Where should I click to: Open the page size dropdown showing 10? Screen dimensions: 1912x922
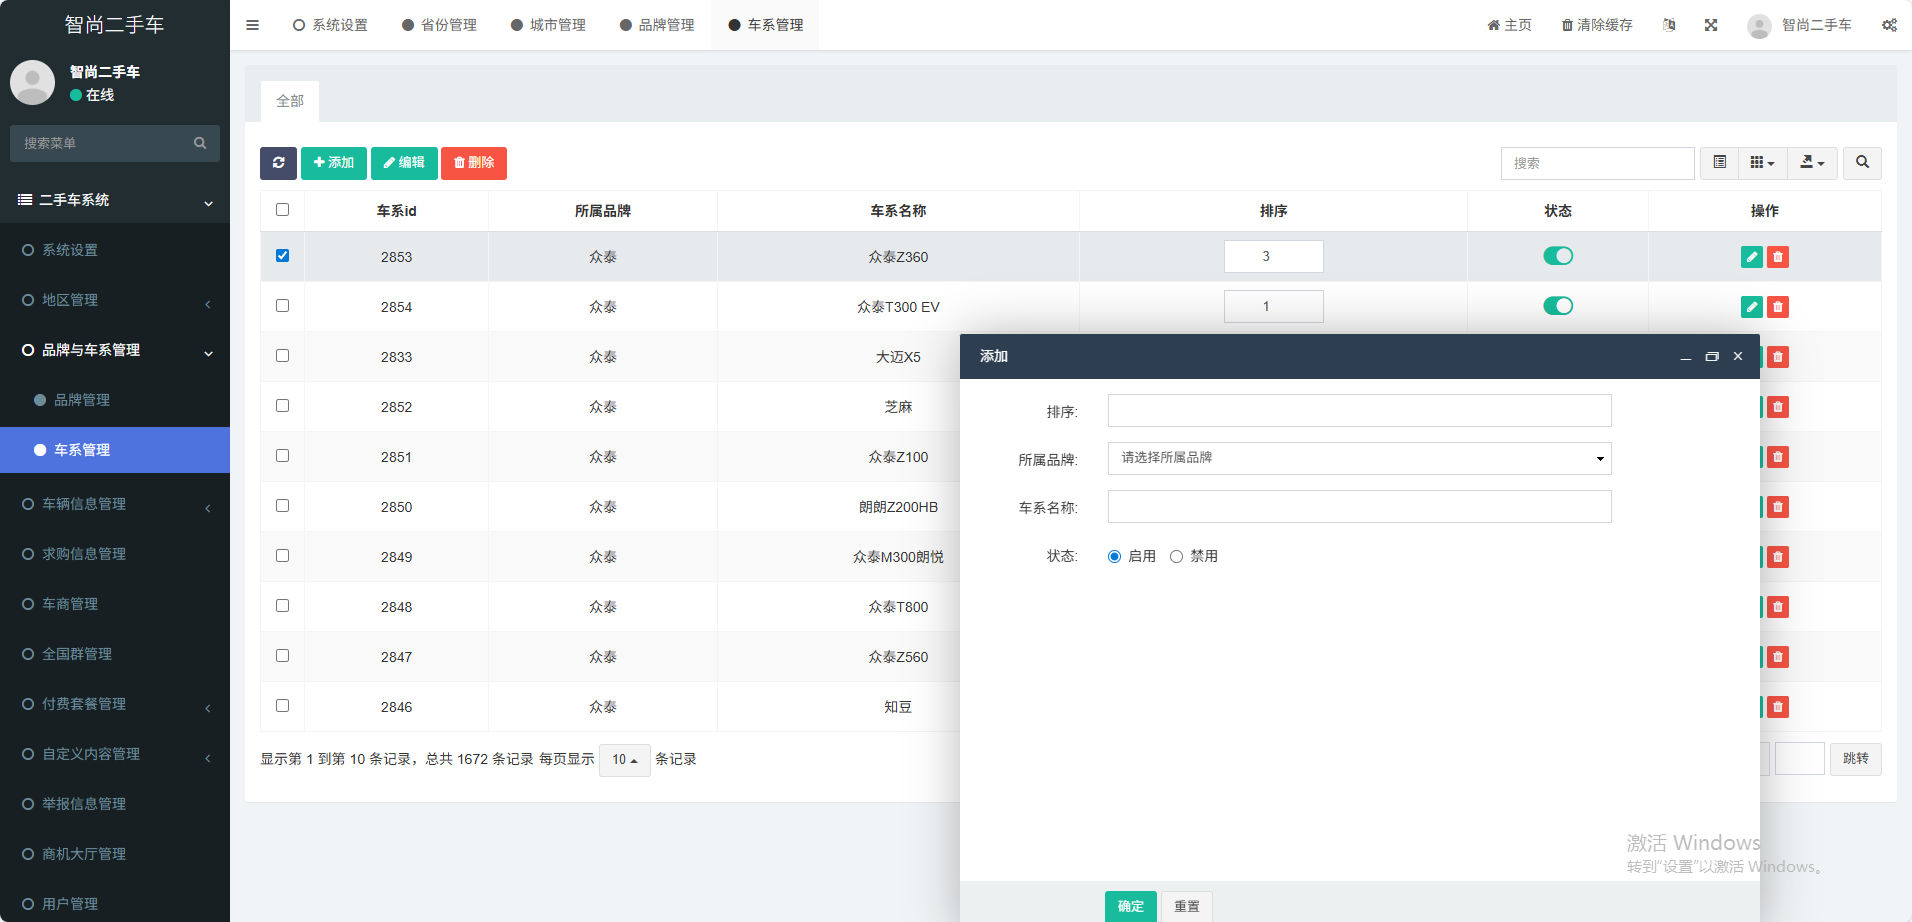tap(624, 760)
